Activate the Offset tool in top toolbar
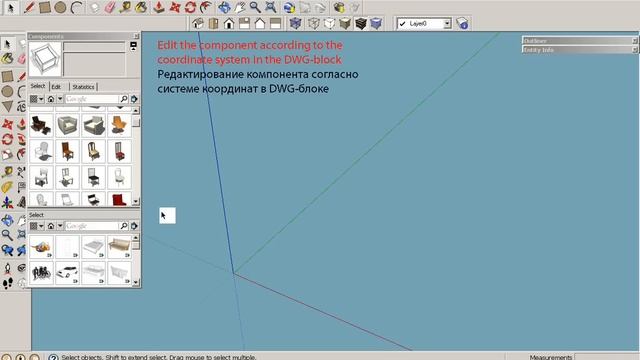640x360 pixels. pyautogui.click(x=206, y=7)
